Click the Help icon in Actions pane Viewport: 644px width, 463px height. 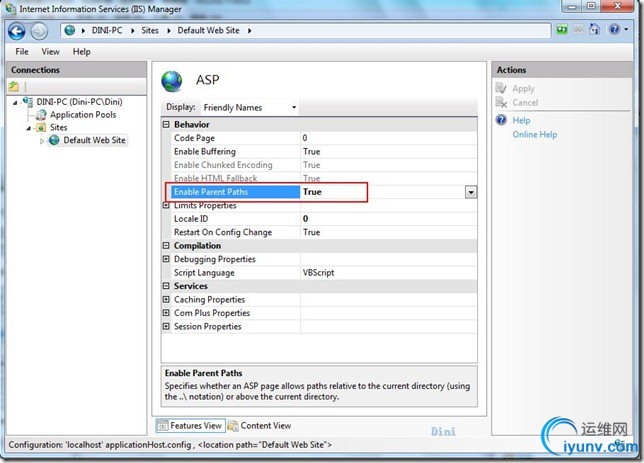[x=501, y=120]
